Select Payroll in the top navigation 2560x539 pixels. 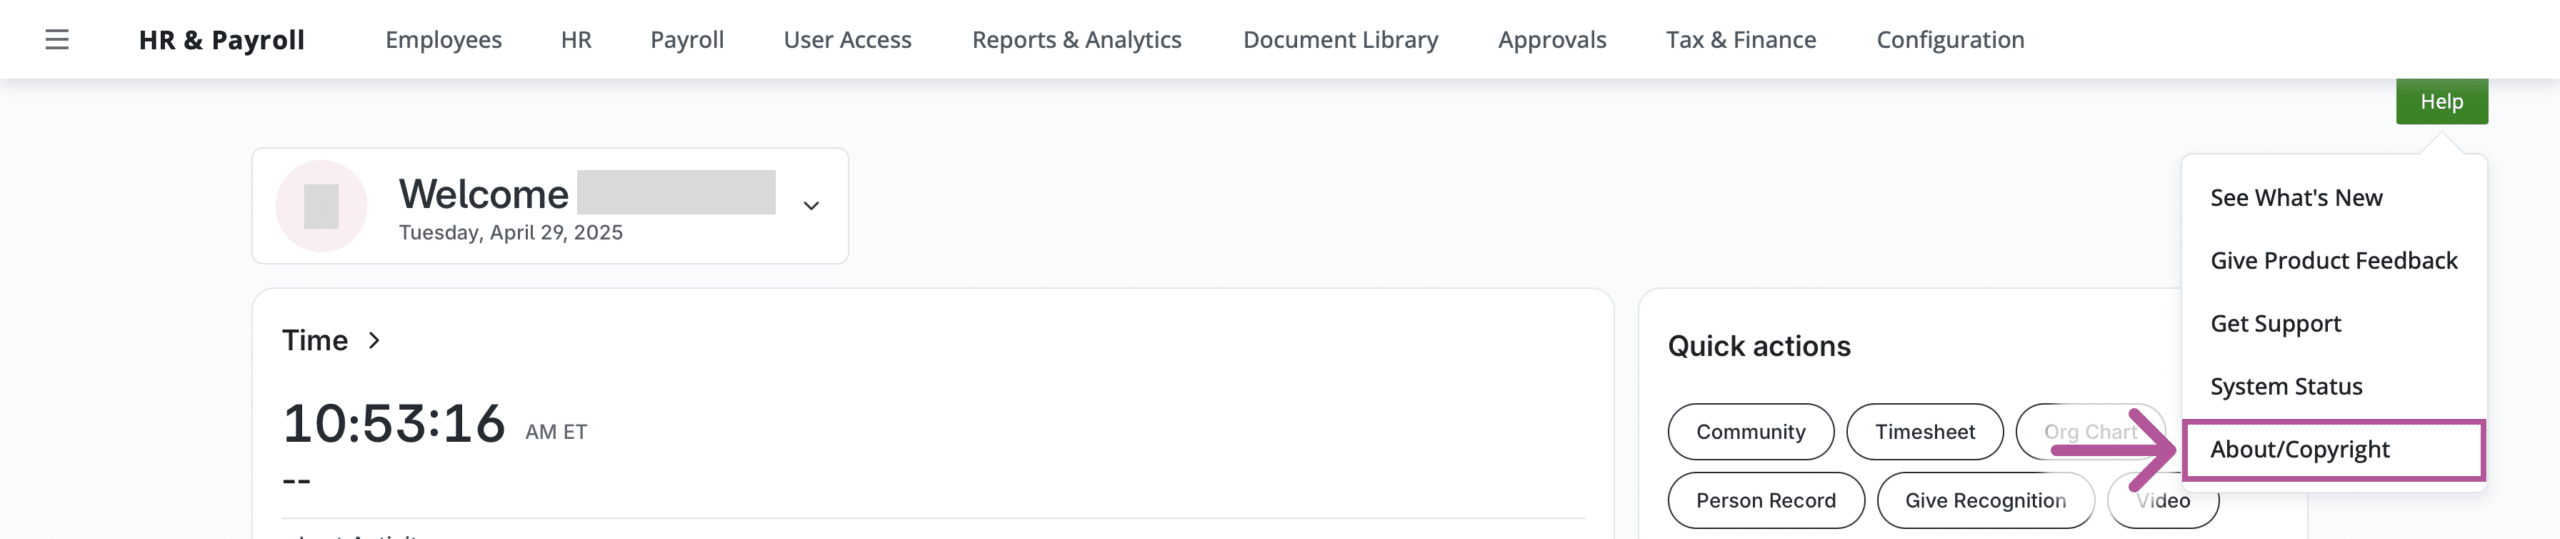(687, 40)
